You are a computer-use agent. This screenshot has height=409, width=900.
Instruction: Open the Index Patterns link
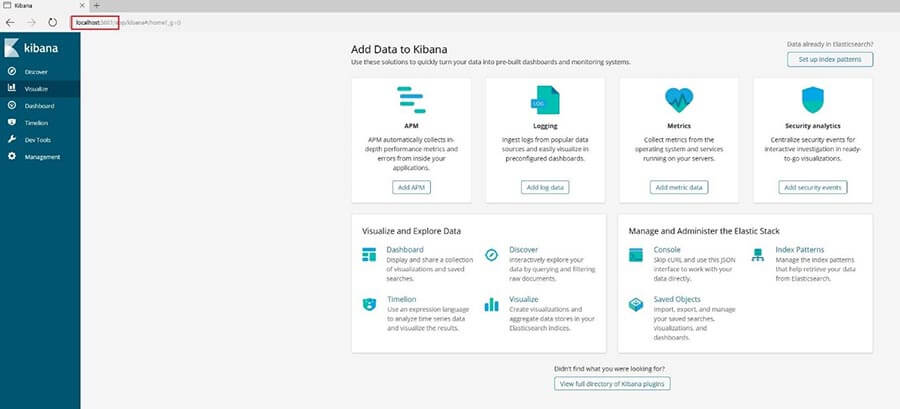[800, 250]
